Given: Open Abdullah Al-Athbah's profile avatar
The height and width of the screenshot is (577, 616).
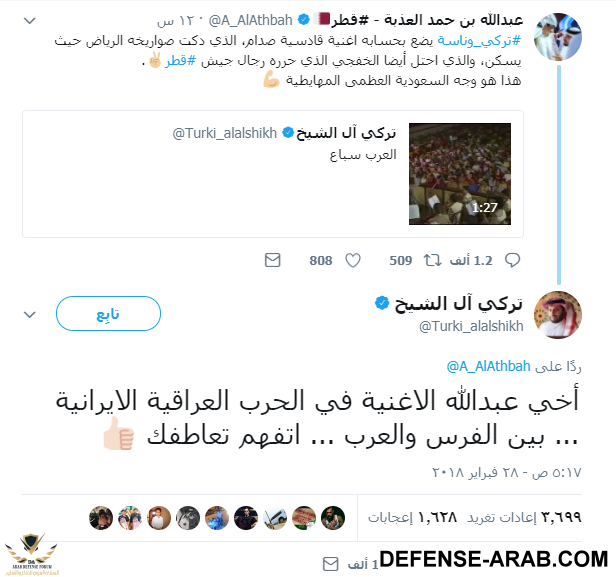Looking at the screenshot, I should point(558,37).
